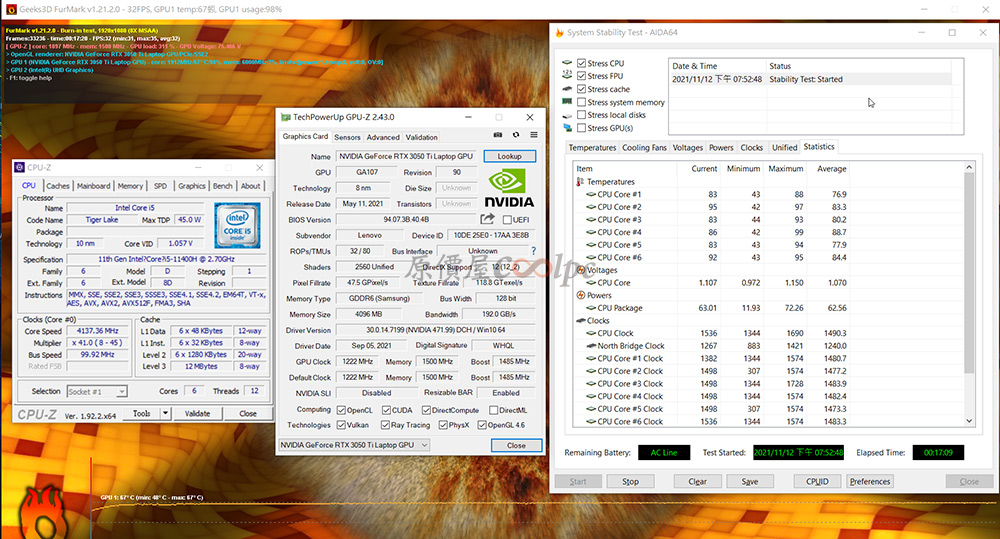Viewport: 1000px width, 539px height.
Task: Uncheck the Stress cache checkbox
Action: pyautogui.click(x=581, y=89)
